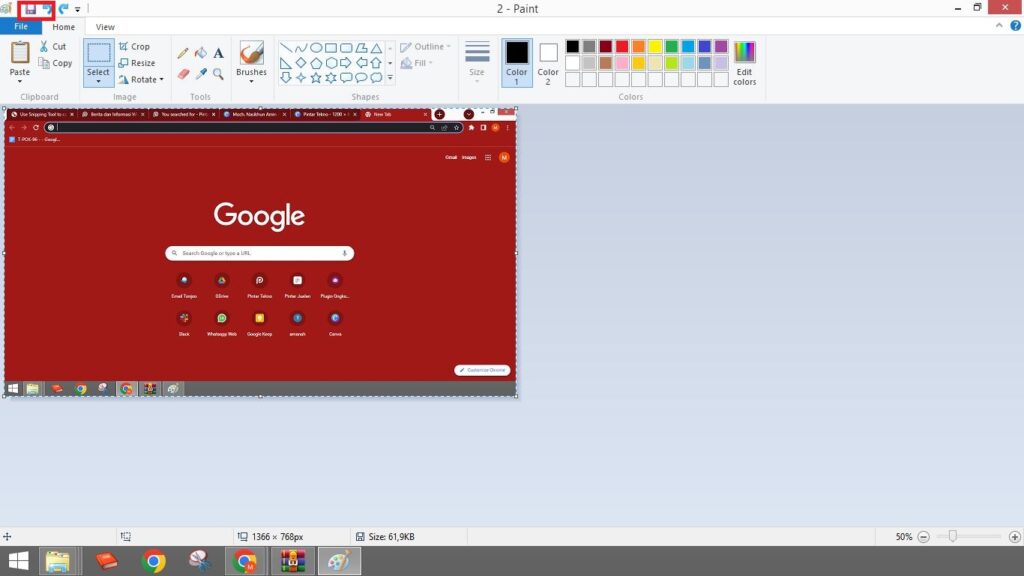The width and height of the screenshot is (1024, 576).
Task: Choose the Right triangle shape
Action: pyautogui.click(x=286, y=63)
